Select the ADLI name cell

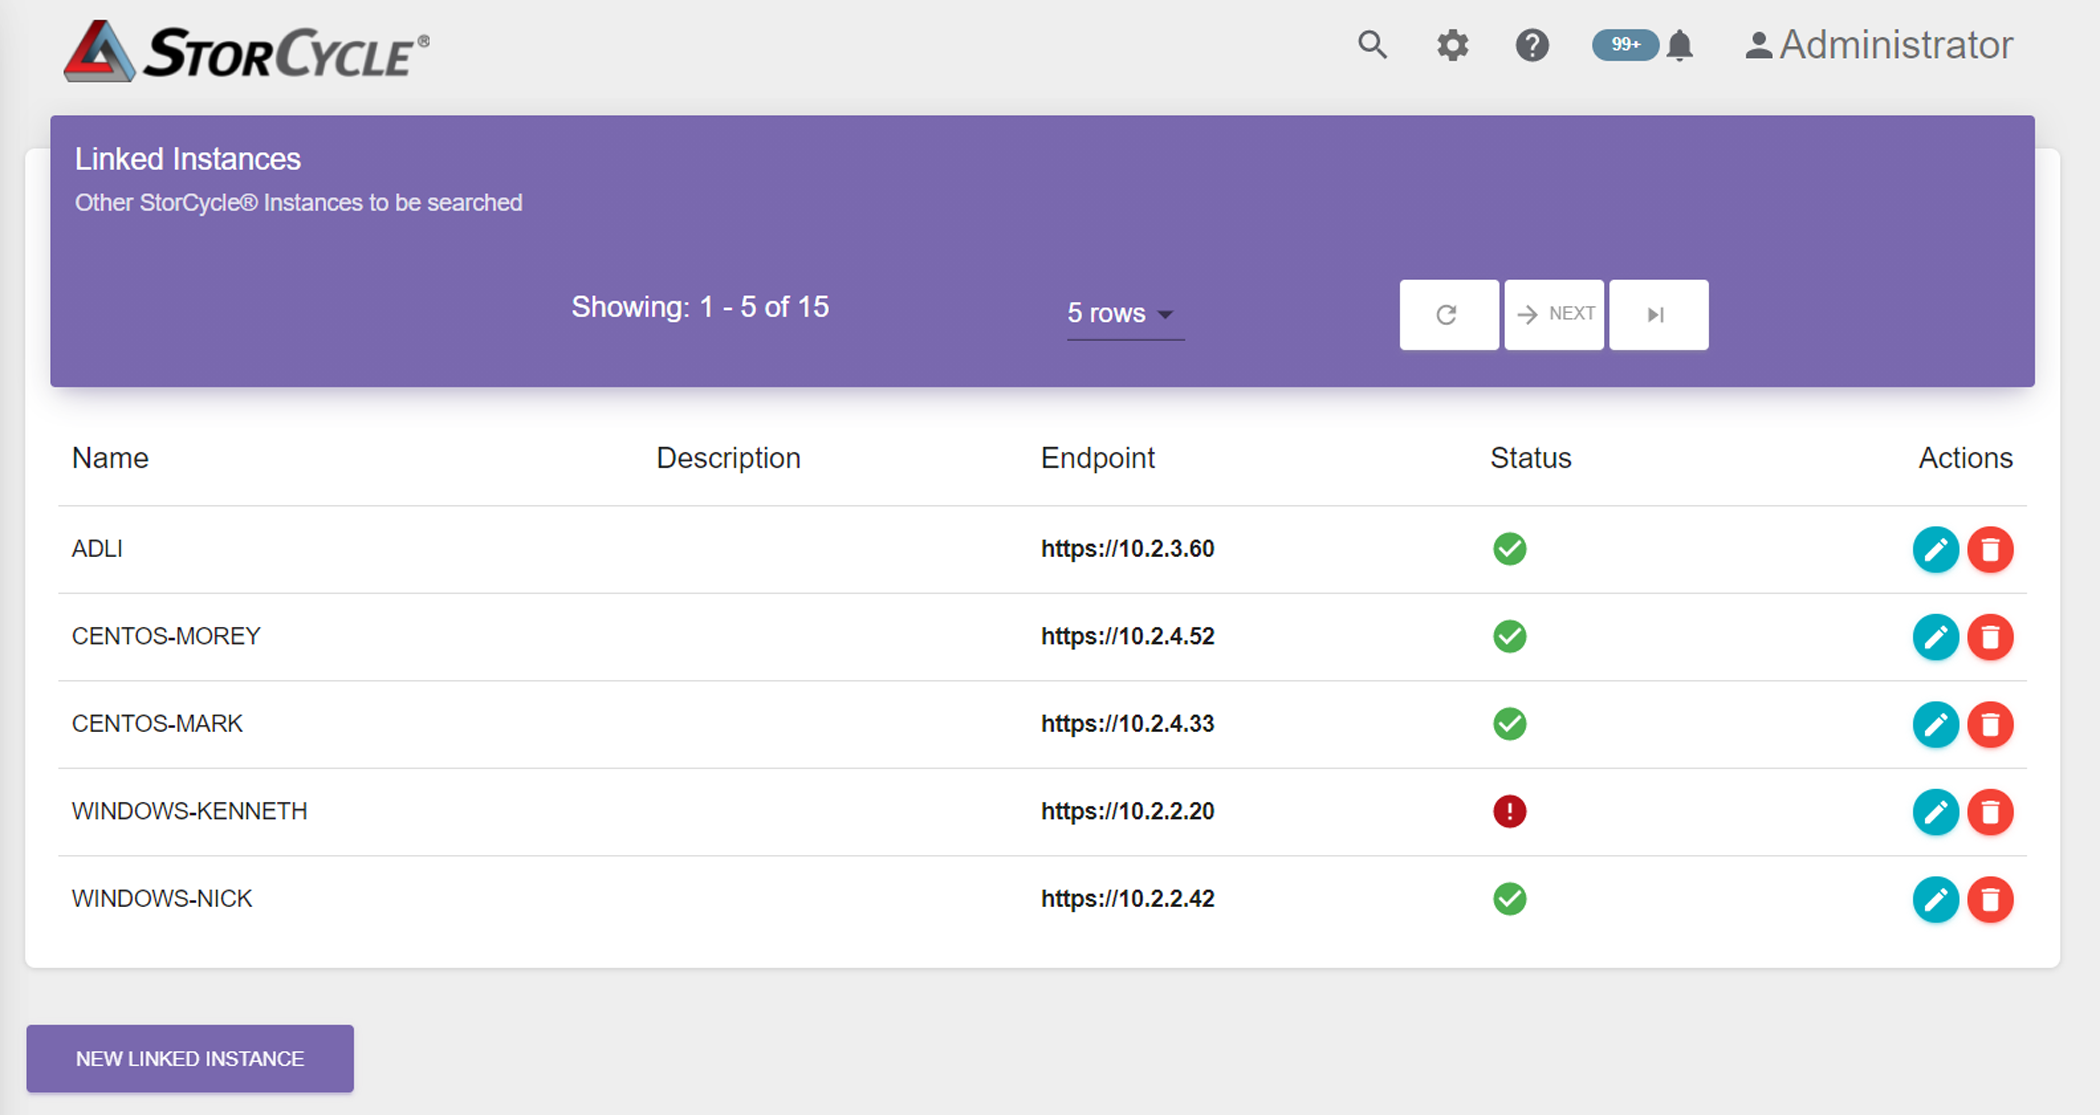pyautogui.click(x=97, y=549)
